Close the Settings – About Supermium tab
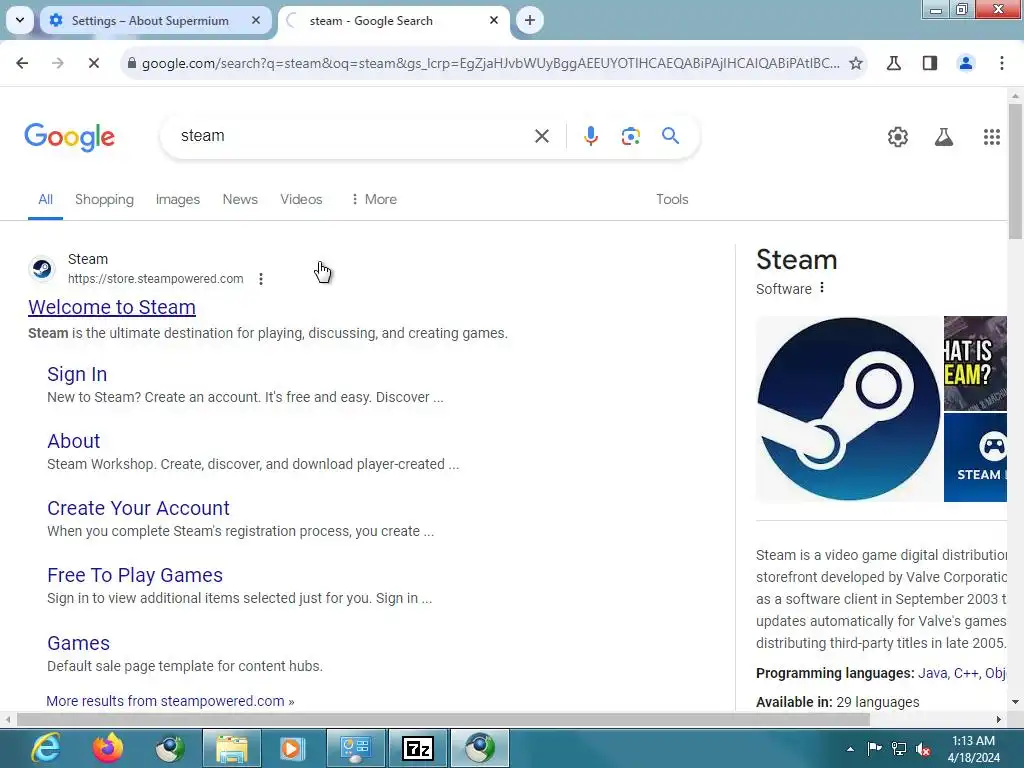The height and width of the screenshot is (768, 1024). (x=256, y=20)
